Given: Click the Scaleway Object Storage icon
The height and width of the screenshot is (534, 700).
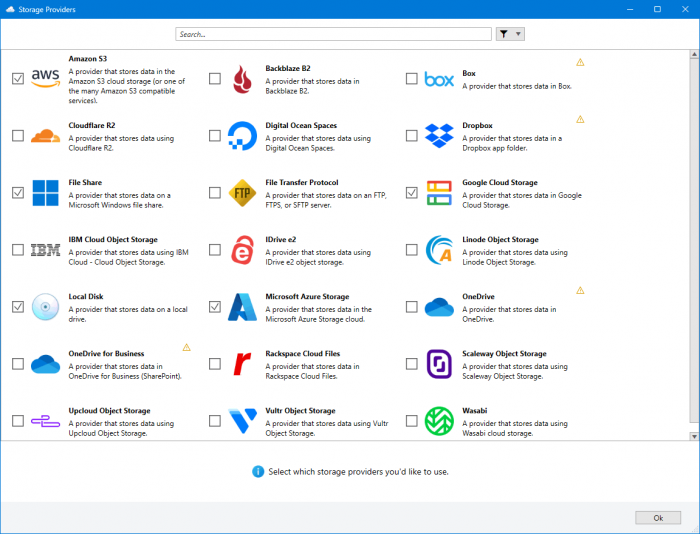Looking at the screenshot, I should 439,363.
